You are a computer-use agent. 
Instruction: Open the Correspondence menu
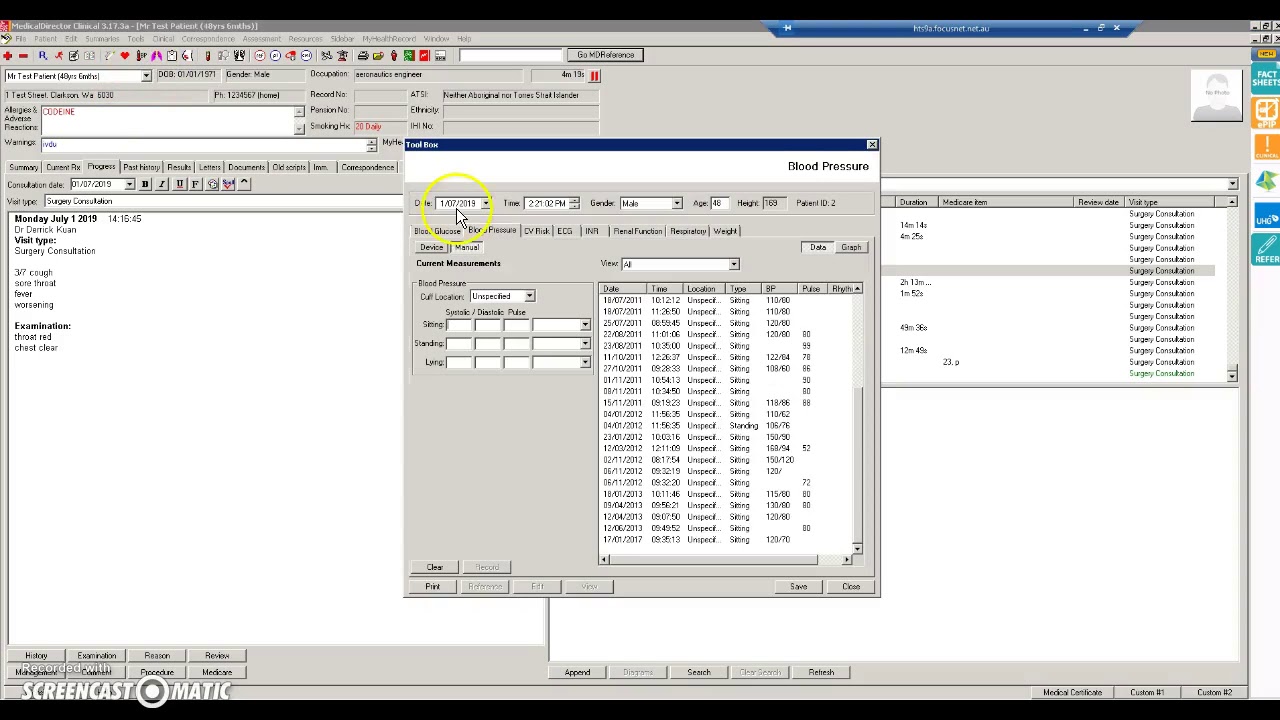pyautogui.click(x=208, y=39)
